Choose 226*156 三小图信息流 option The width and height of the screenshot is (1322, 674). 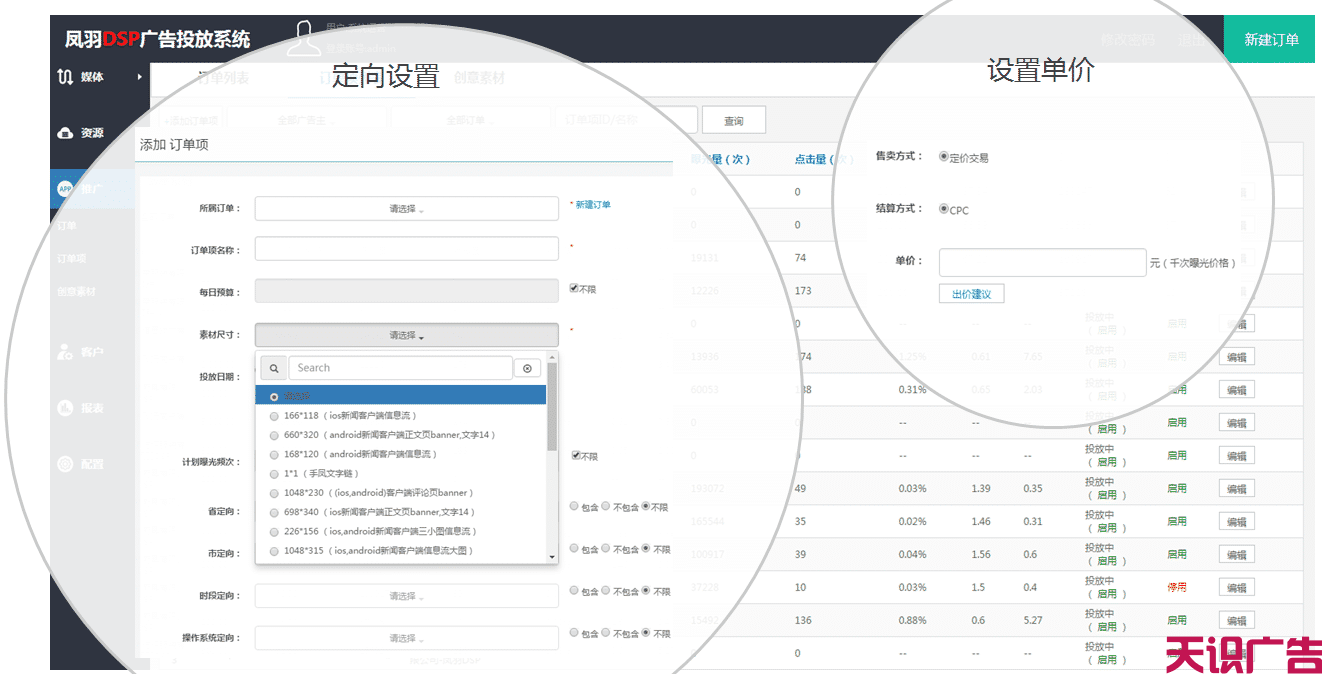(x=400, y=531)
